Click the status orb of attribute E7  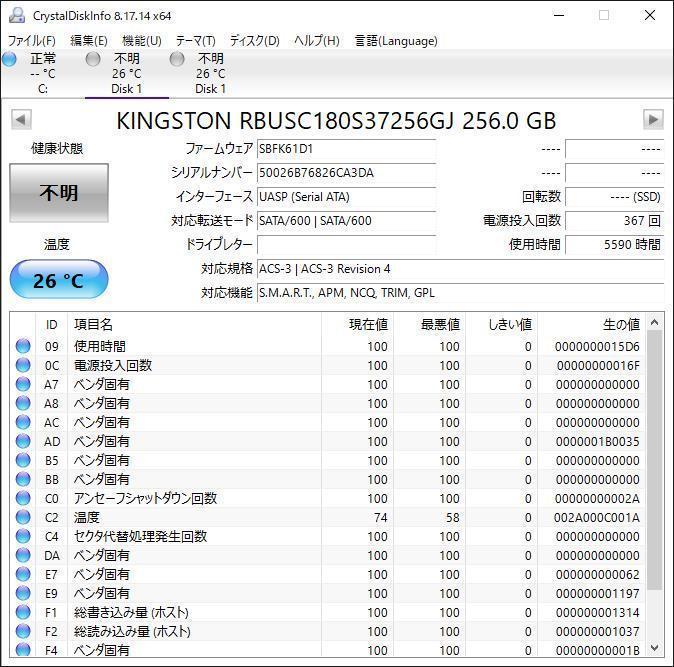[23, 574]
